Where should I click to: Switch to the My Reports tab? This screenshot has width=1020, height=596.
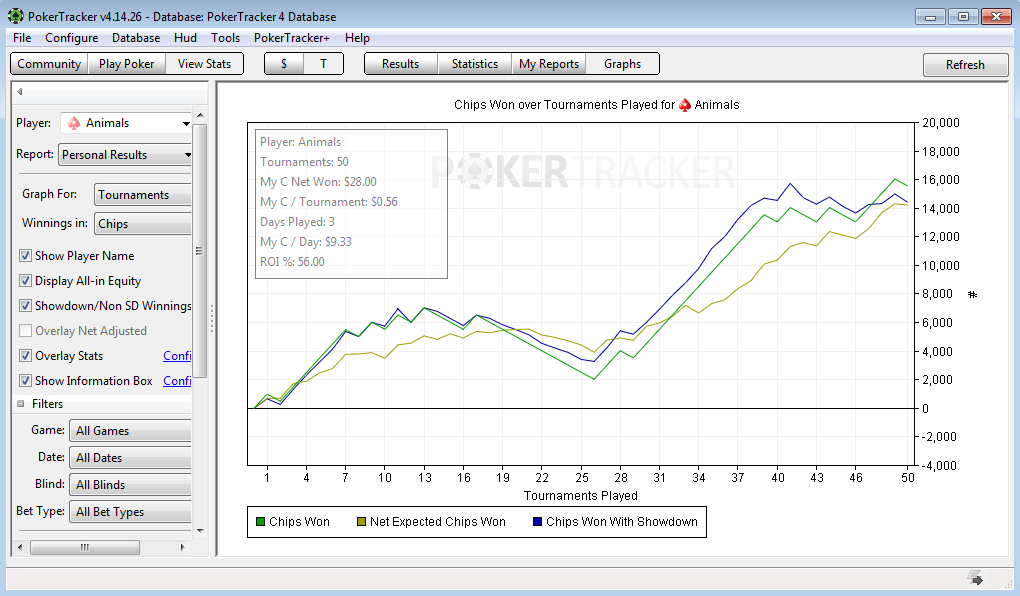coord(549,64)
